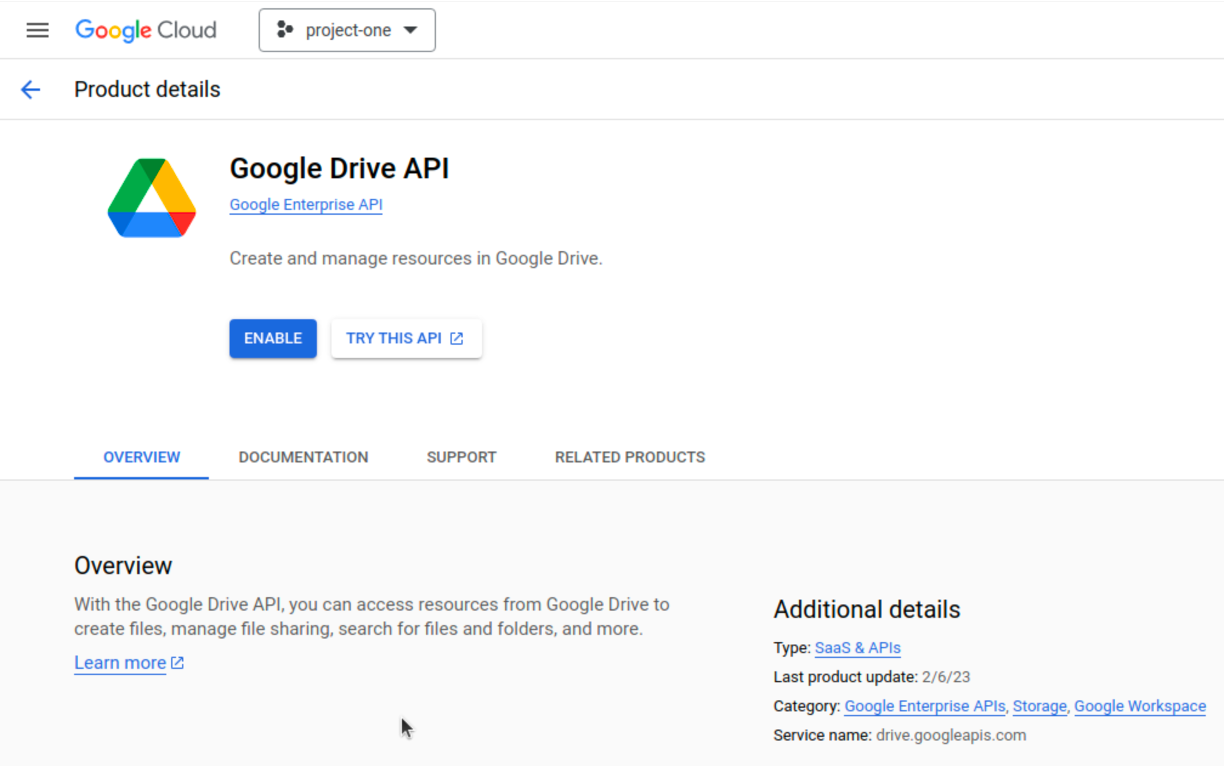The width and height of the screenshot is (1224, 766).
Task: Open the Support tab
Action: pos(461,457)
